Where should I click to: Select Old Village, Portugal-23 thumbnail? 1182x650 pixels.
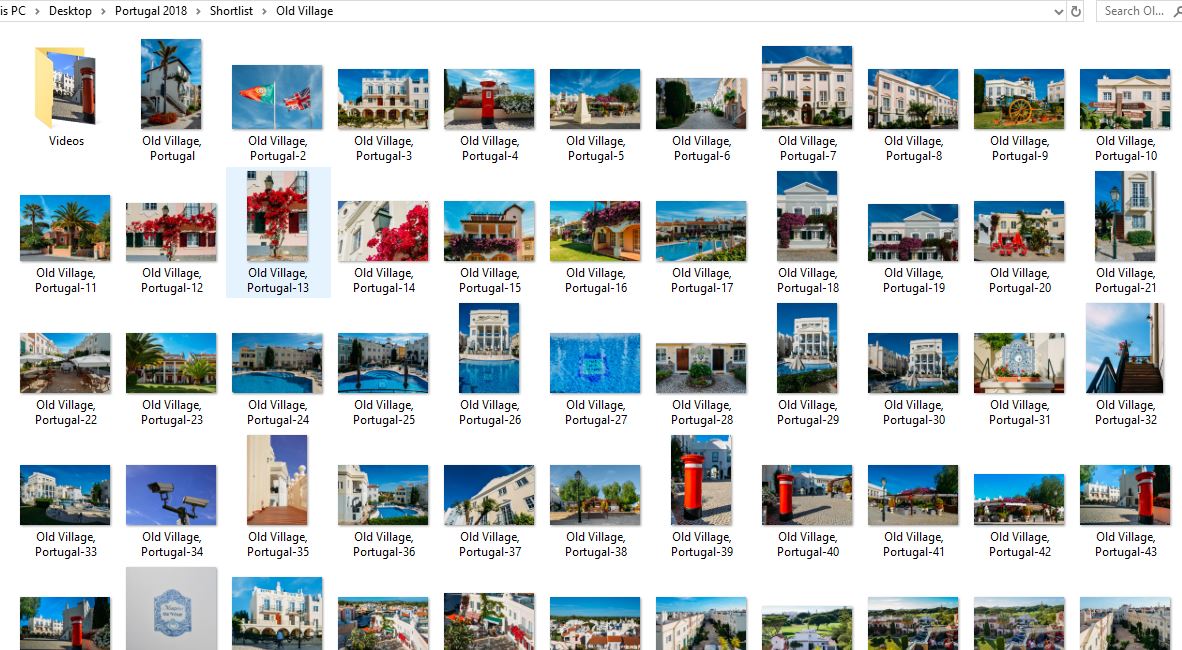pos(171,363)
